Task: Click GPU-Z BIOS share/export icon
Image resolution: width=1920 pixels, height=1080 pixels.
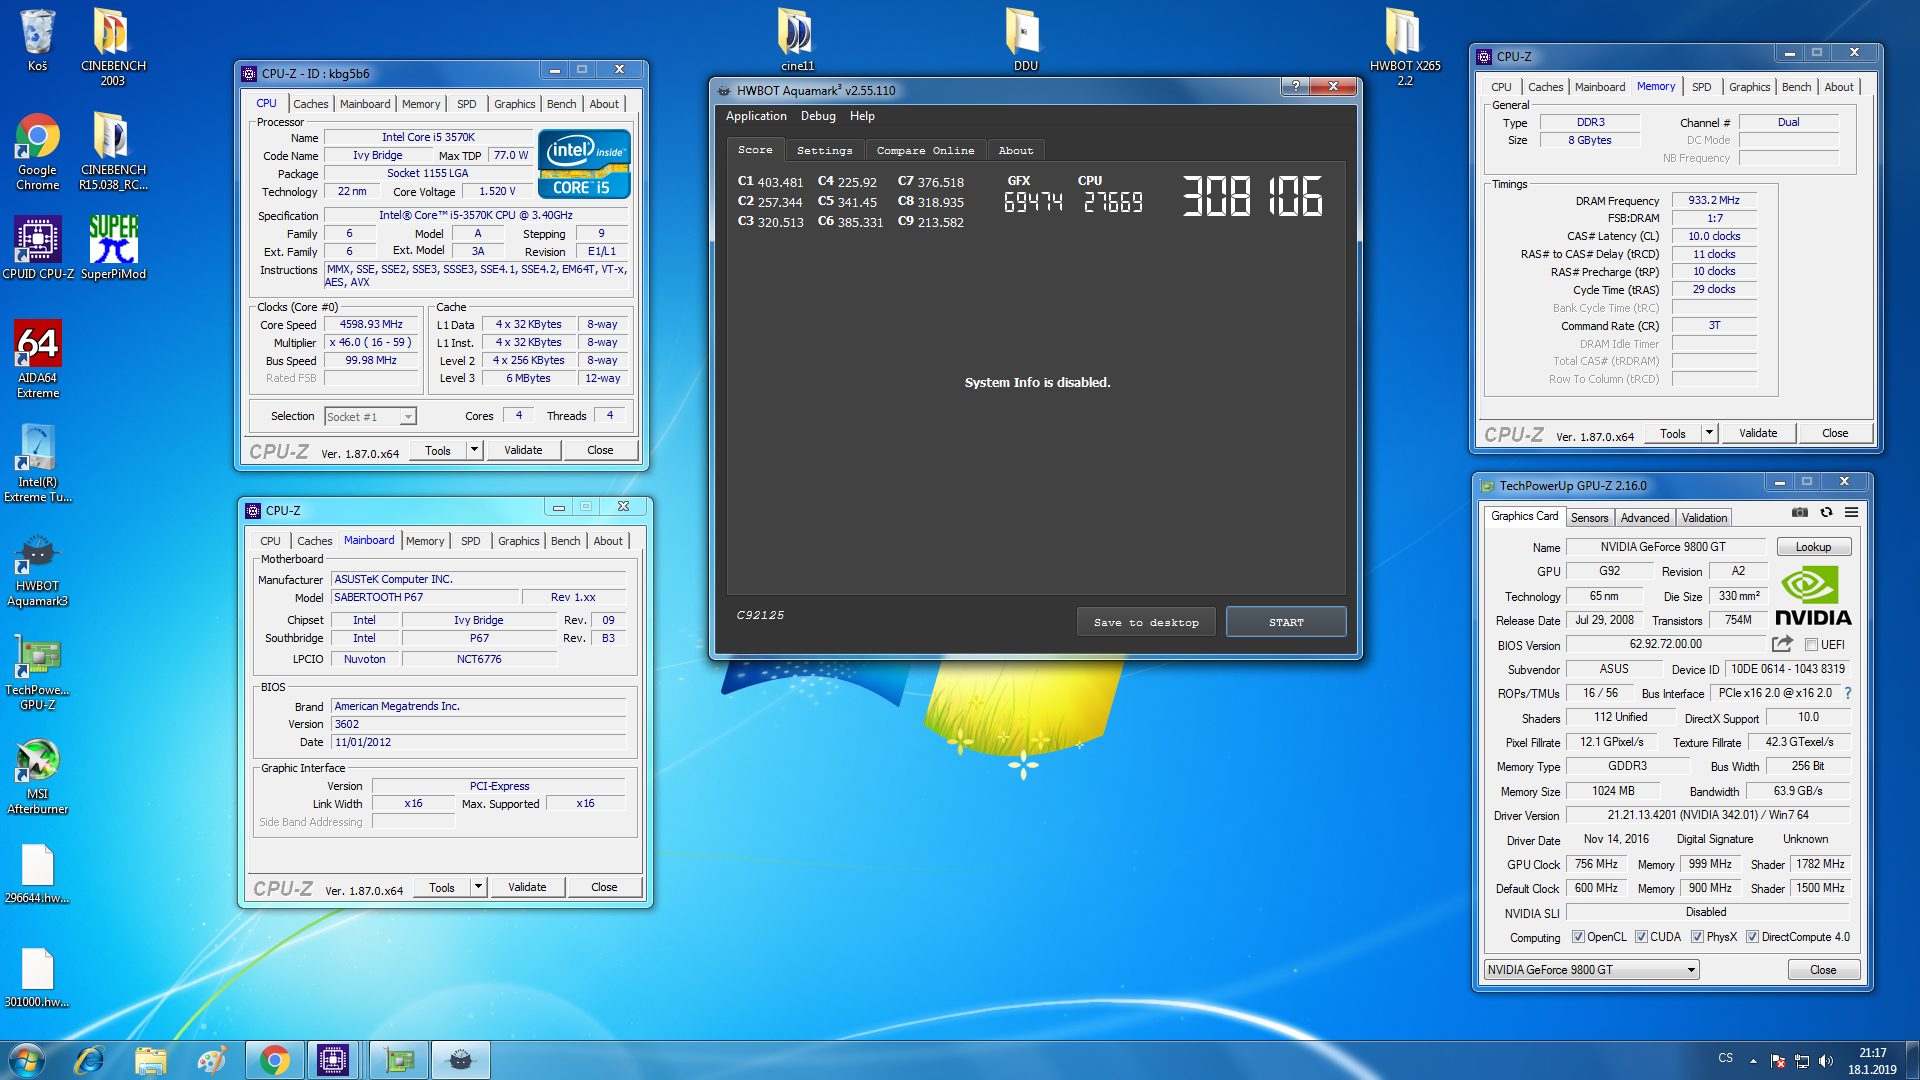Action: point(1782,644)
